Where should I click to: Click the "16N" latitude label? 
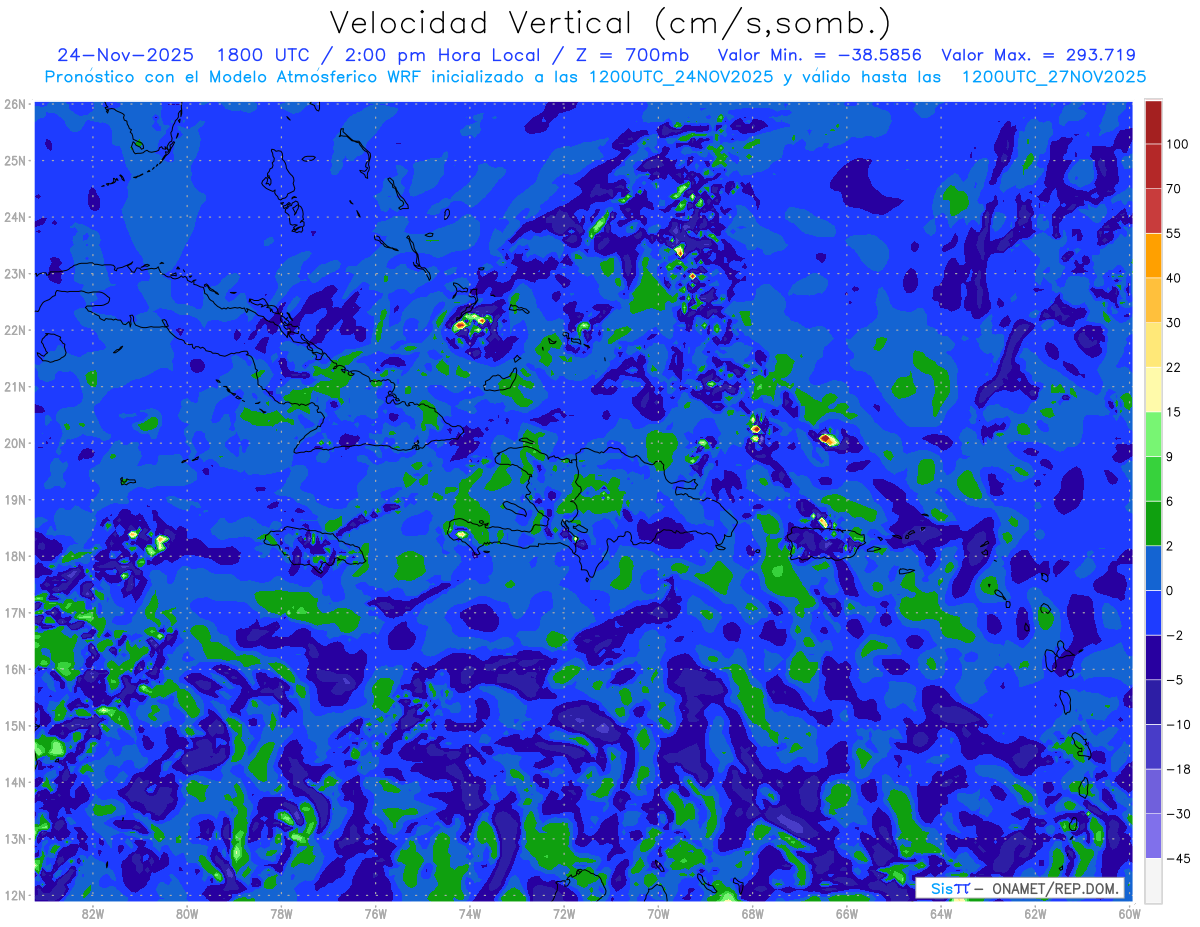click(14, 669)
